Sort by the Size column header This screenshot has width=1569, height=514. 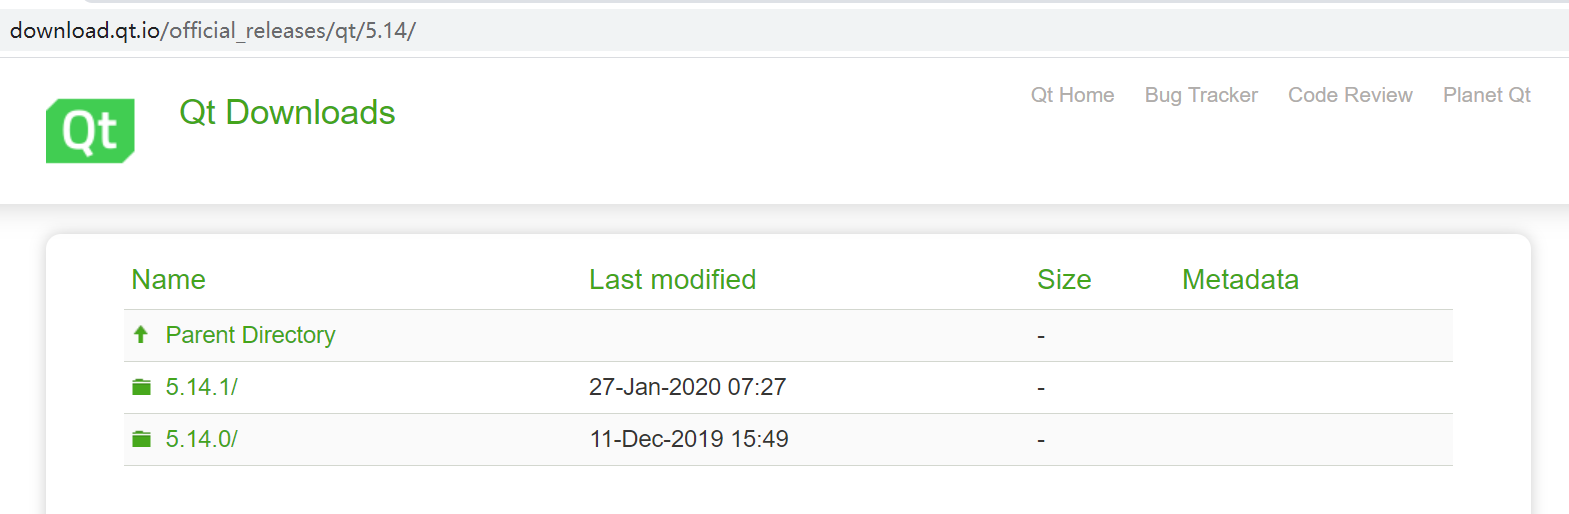[x=1064, y=280]
